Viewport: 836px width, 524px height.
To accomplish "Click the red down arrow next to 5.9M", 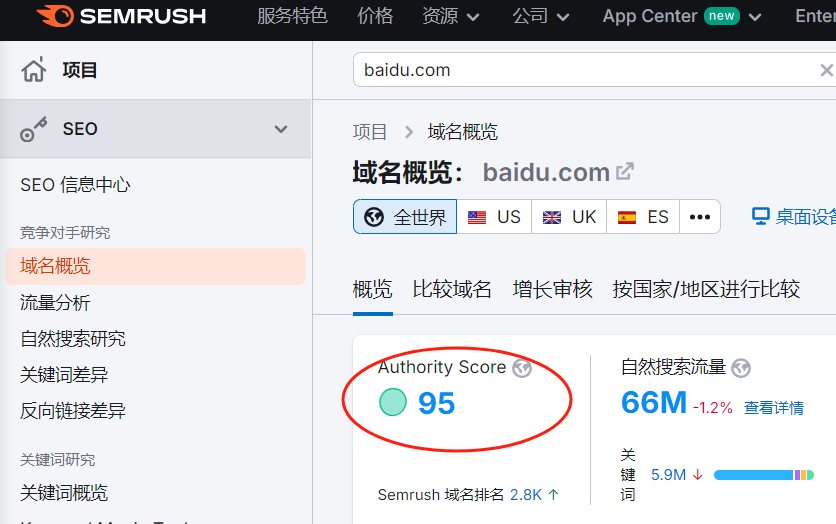I will tap(697, 474).
